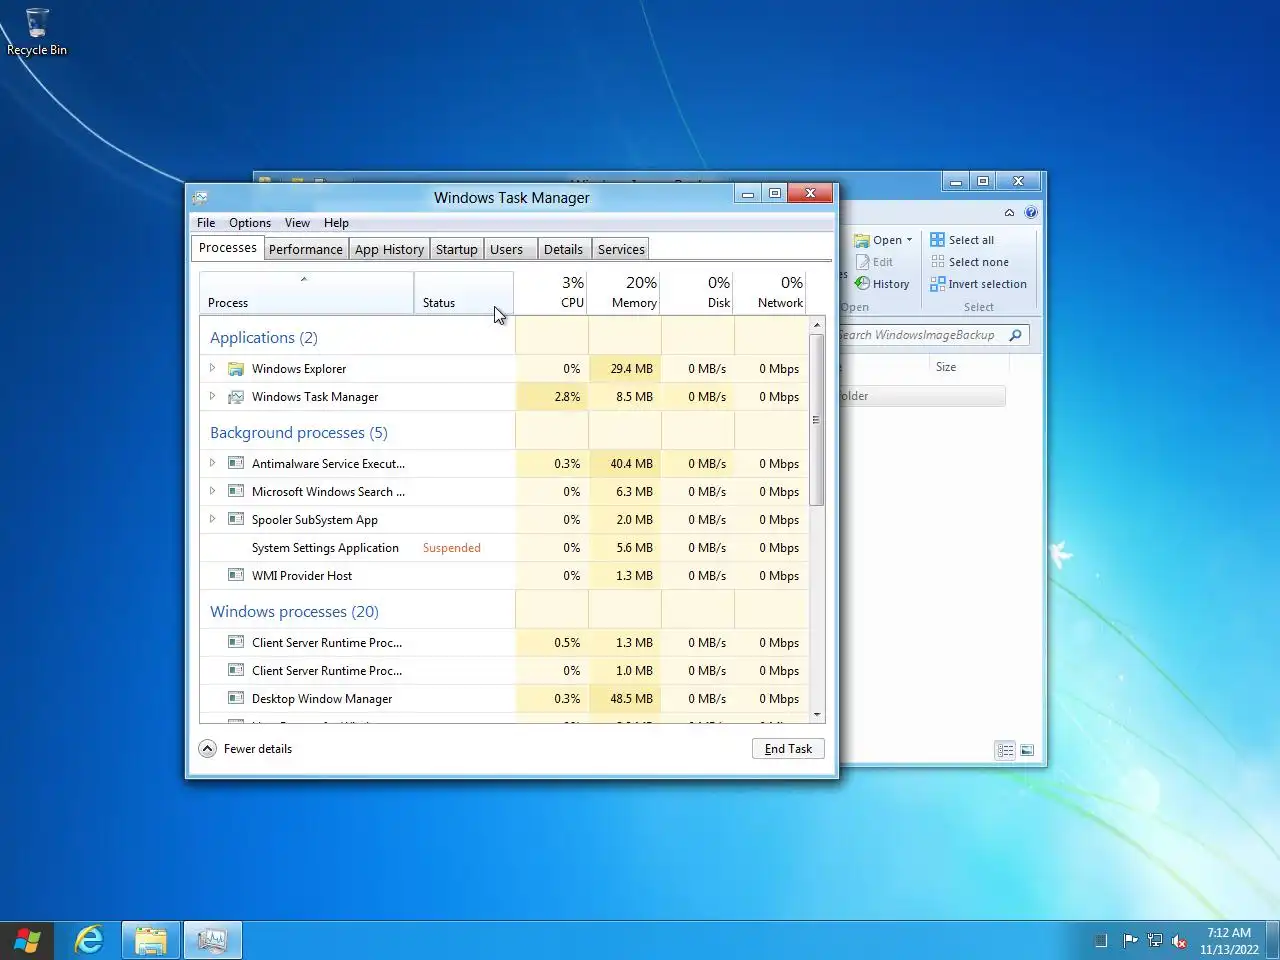Click the Explorer search magnifier icon
This screenshot has height=960, width=1280.
(x=1015, y=335)
